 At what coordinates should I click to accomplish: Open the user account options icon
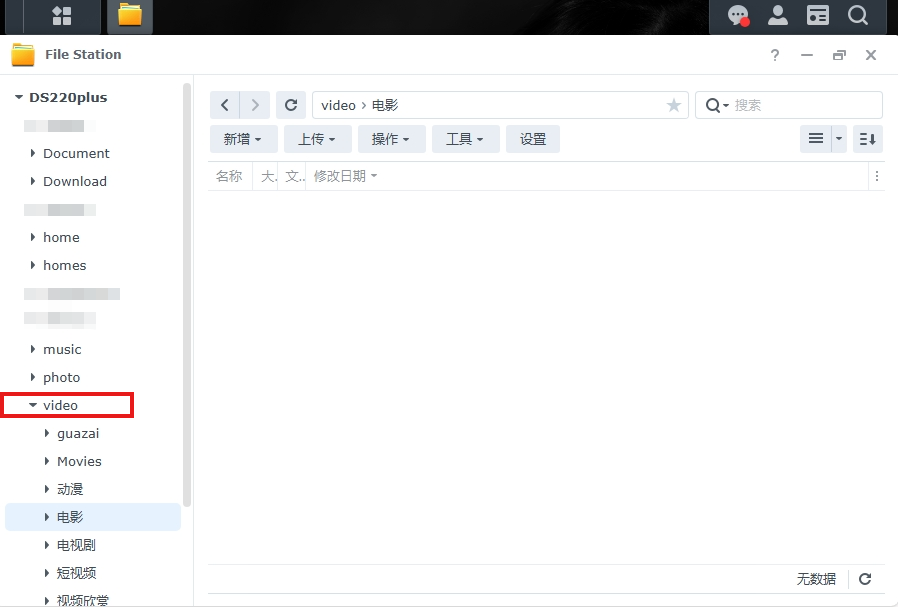[777, 16]
